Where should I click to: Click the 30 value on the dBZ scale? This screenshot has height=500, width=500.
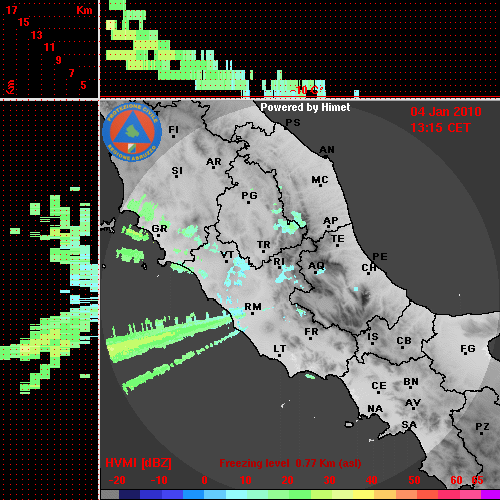click(x=329, y=480)
